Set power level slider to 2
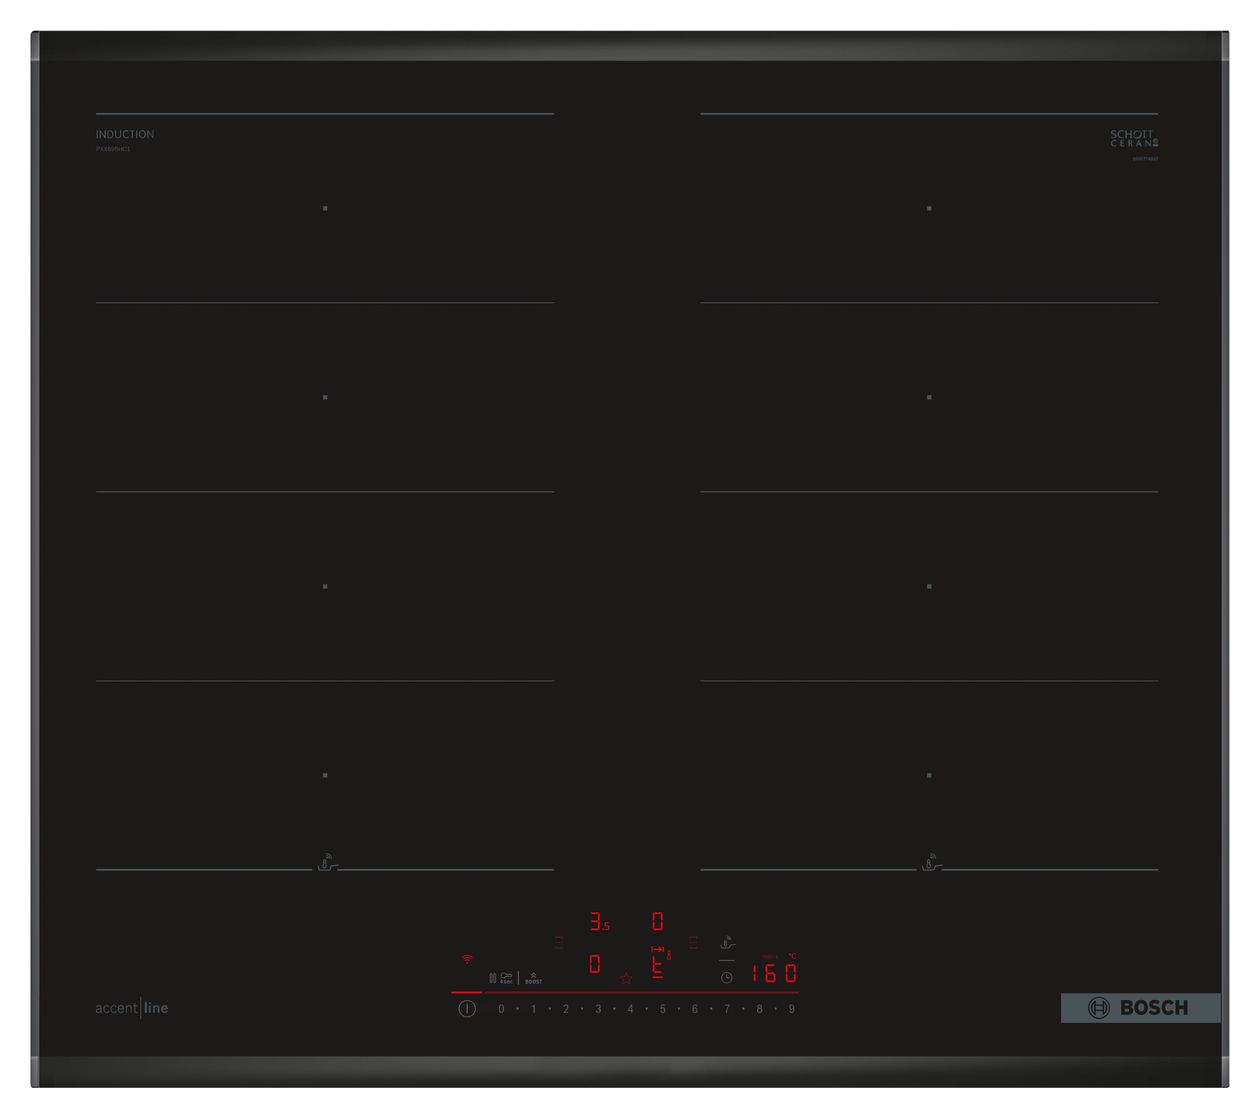The image size is (1260, 1118). pyautogui.click(x=565, y=1009)
